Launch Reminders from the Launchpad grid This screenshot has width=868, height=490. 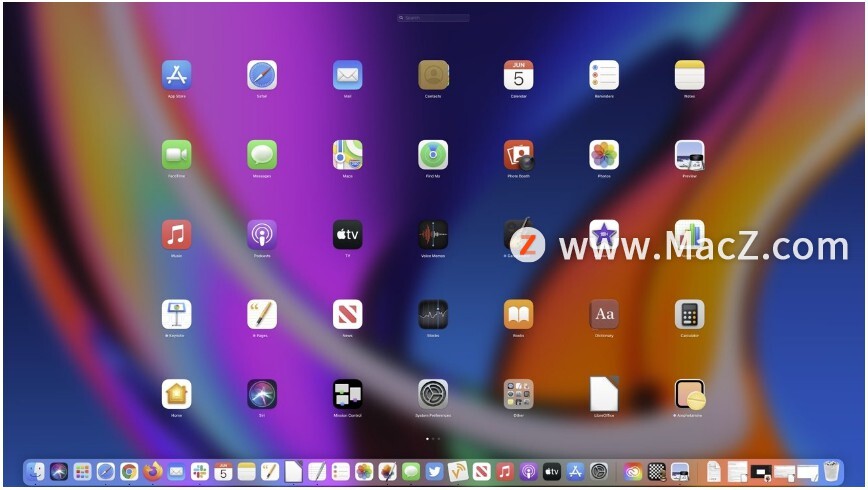tap(604, 75)
